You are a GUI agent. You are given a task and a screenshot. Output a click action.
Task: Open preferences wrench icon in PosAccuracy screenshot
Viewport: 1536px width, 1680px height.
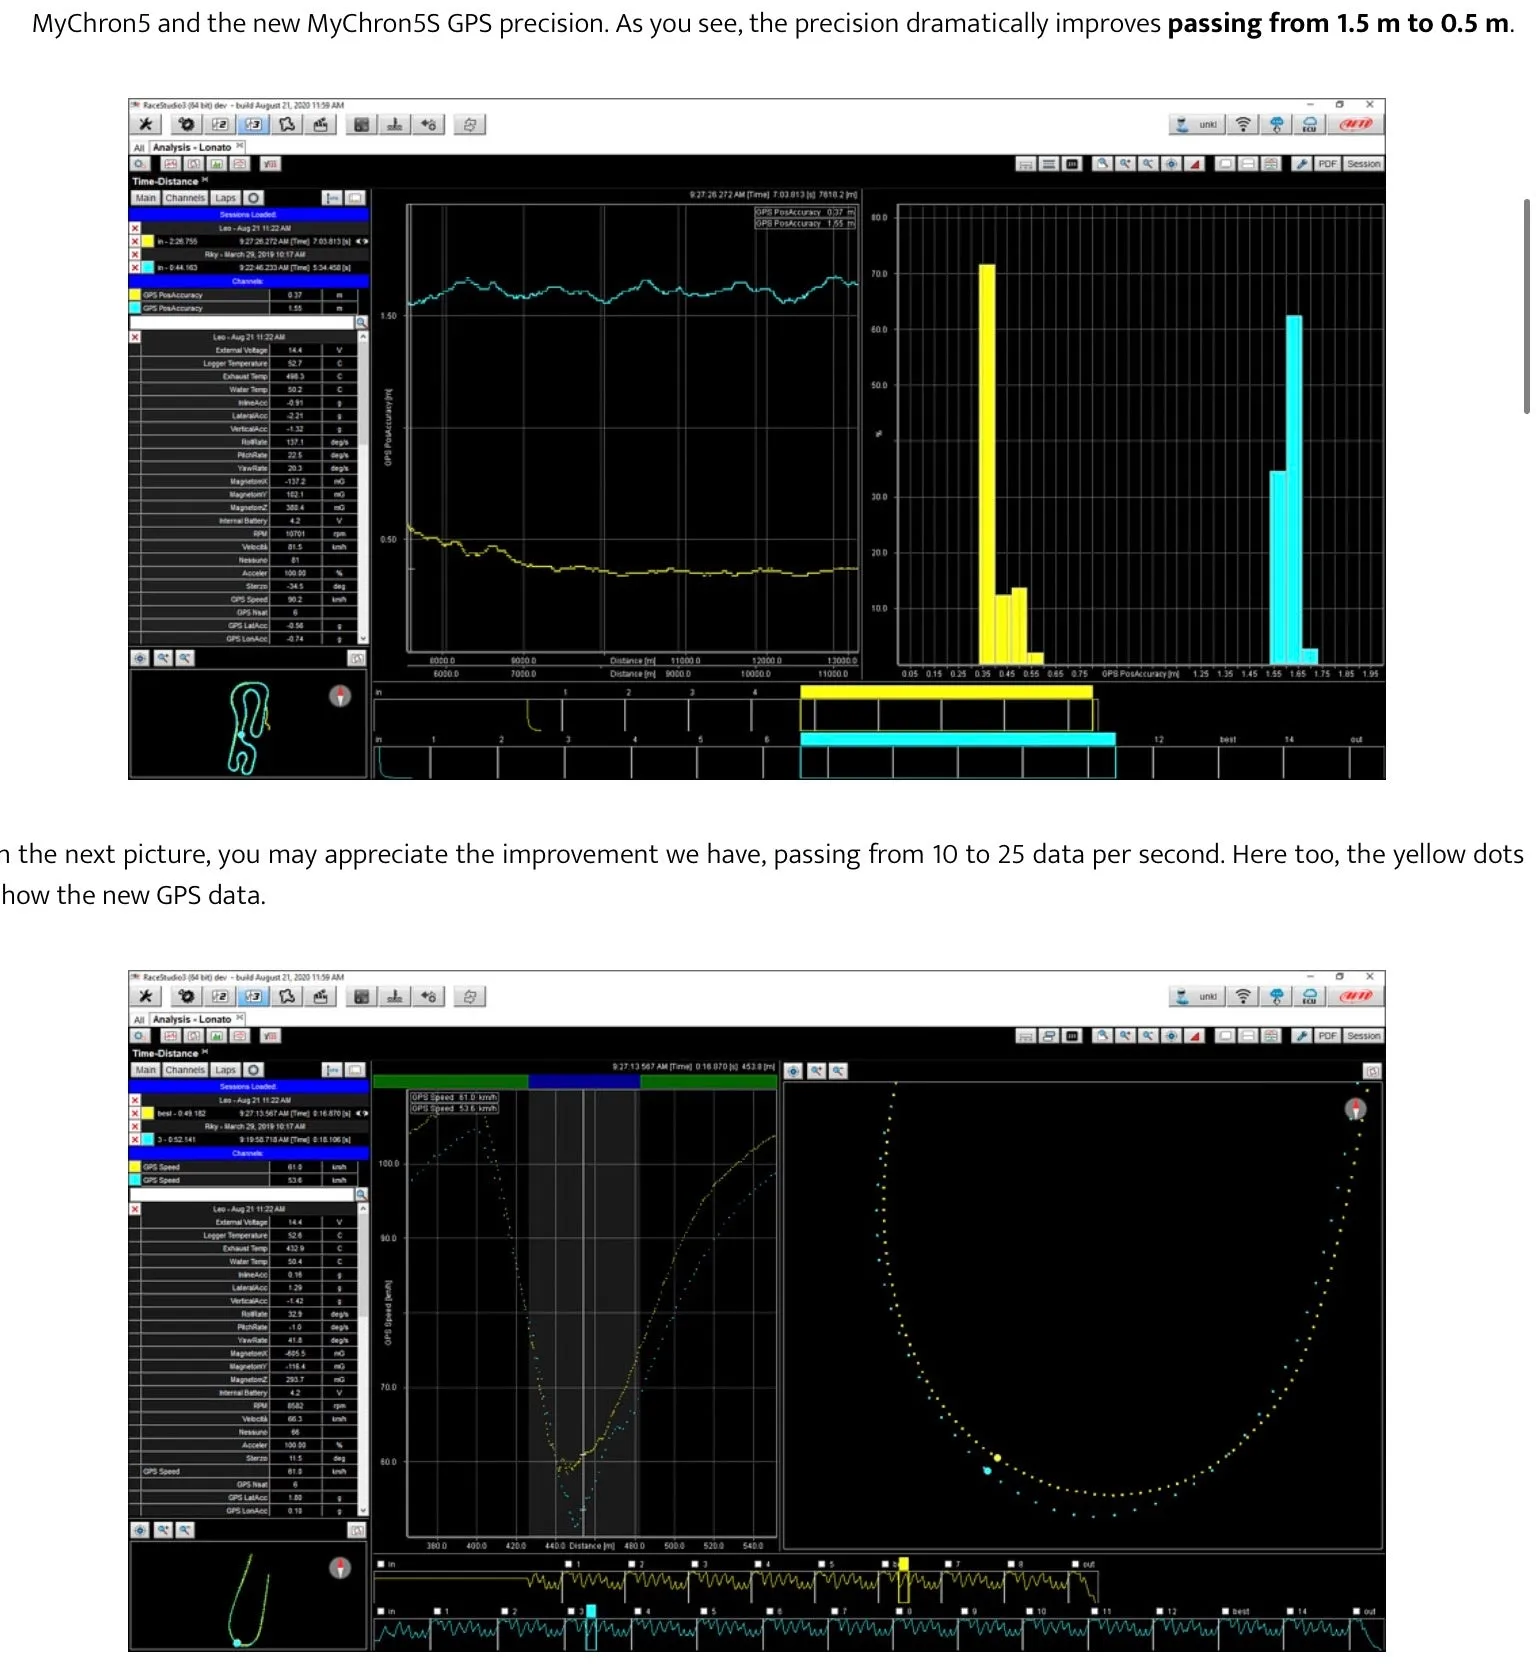coord(146,124)
